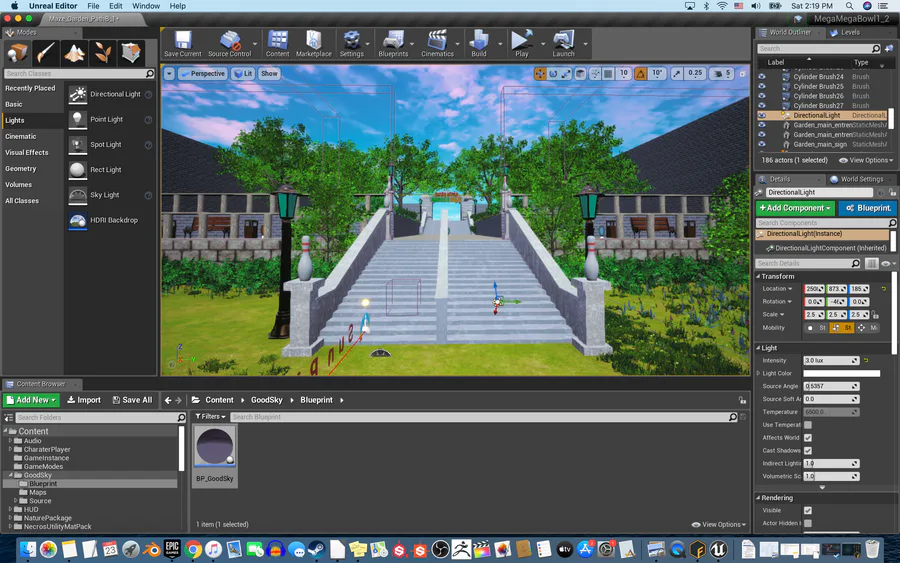The width and height of the screenshot is (900, 563).
Task: Open the Content toolbar icon
Action: [x=277, y=43]
